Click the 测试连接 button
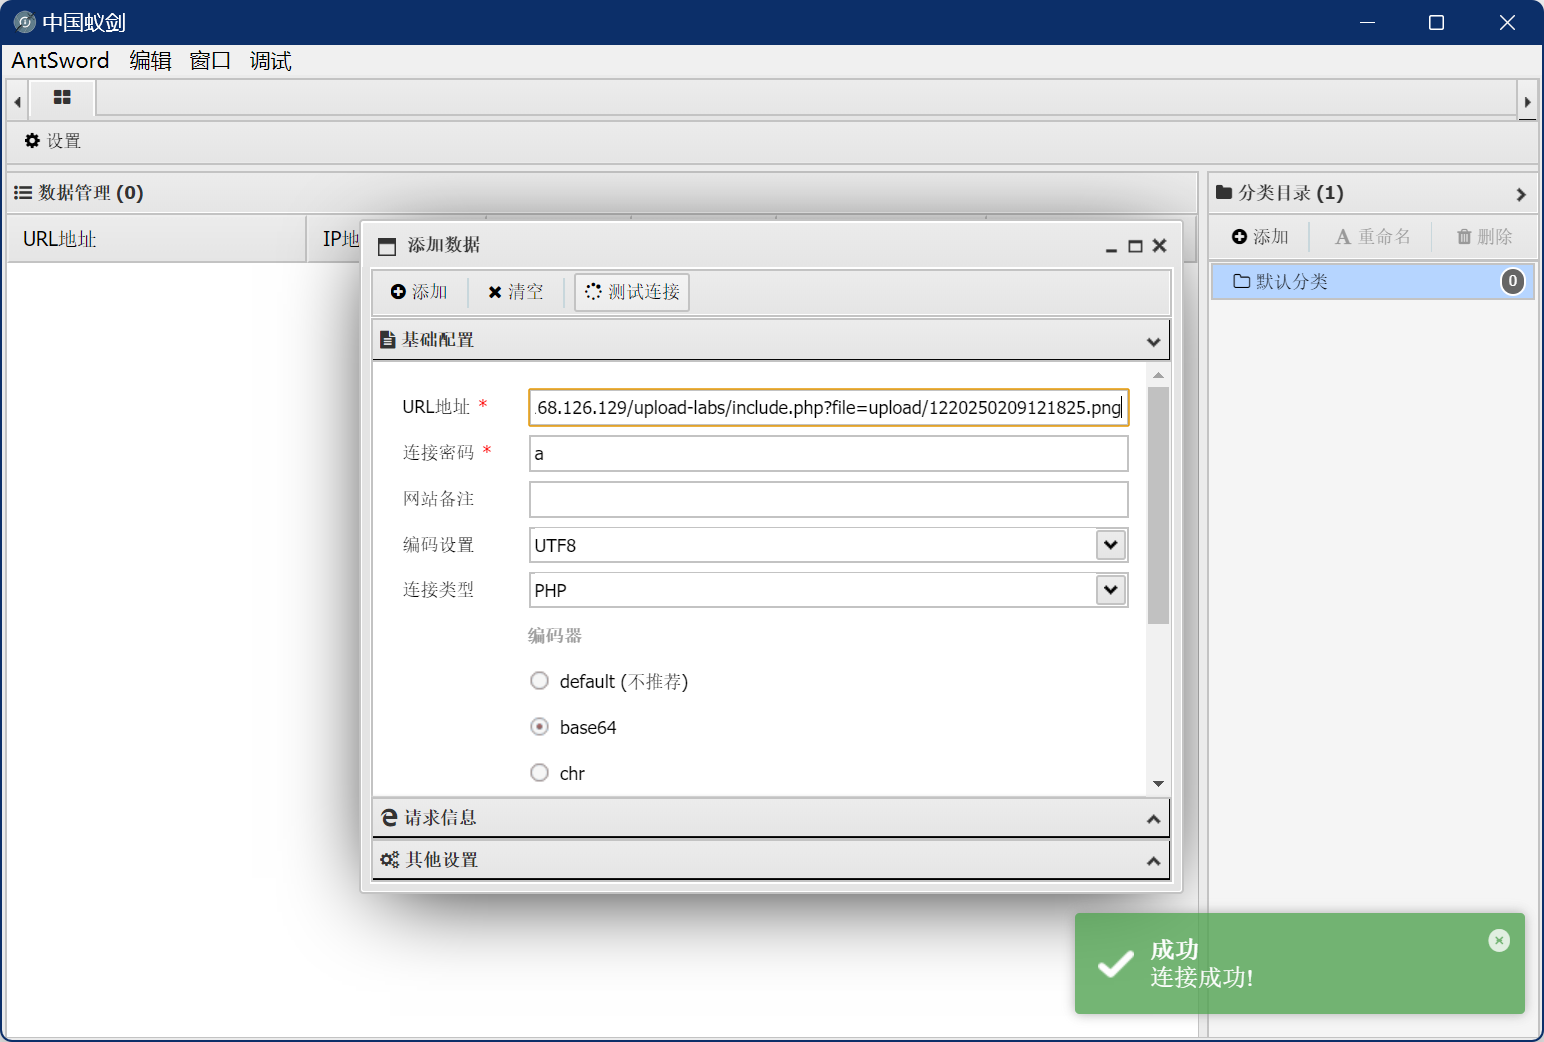 pos(632,292)
